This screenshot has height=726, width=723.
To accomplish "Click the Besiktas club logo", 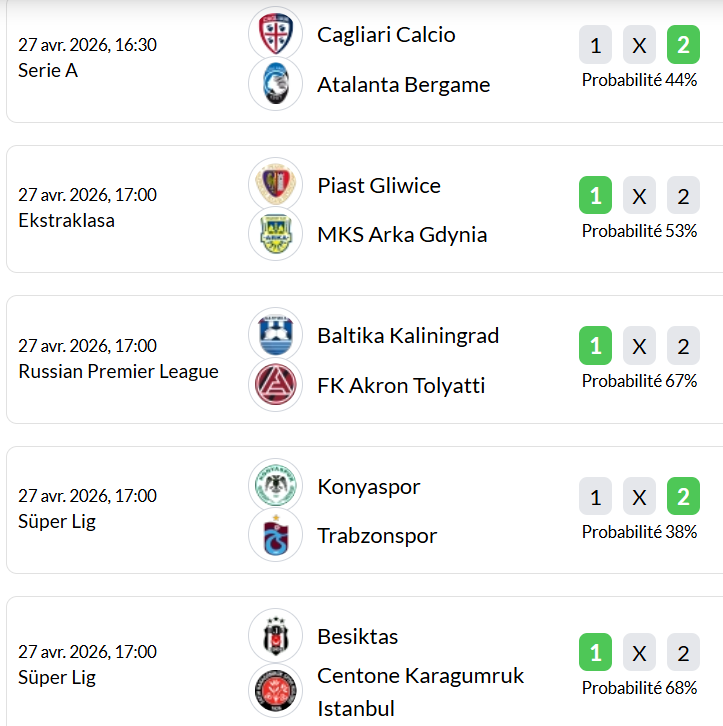I will [x=275, y=636].
